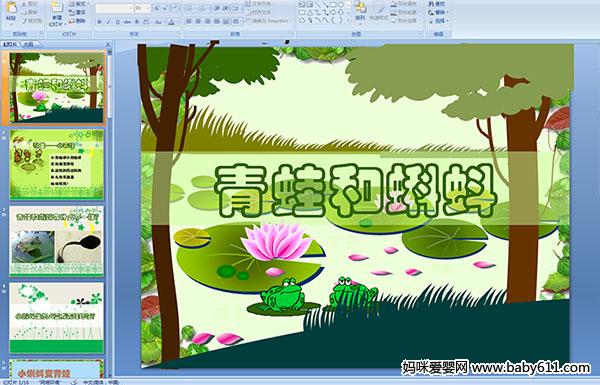Select the Oval shape in shapes gallery
This screenshot has width=600, height=385.
click(341, 4)
